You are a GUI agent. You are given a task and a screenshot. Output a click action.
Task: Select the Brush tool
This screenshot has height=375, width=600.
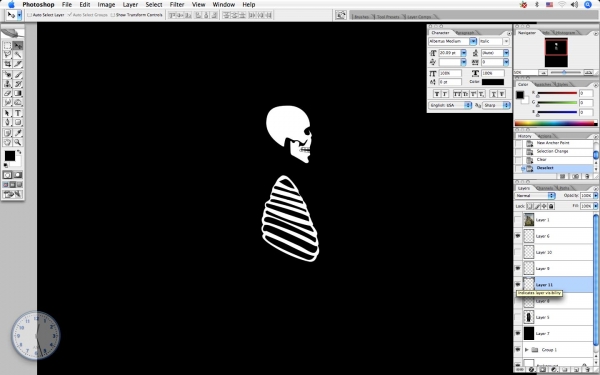[18, 75]
